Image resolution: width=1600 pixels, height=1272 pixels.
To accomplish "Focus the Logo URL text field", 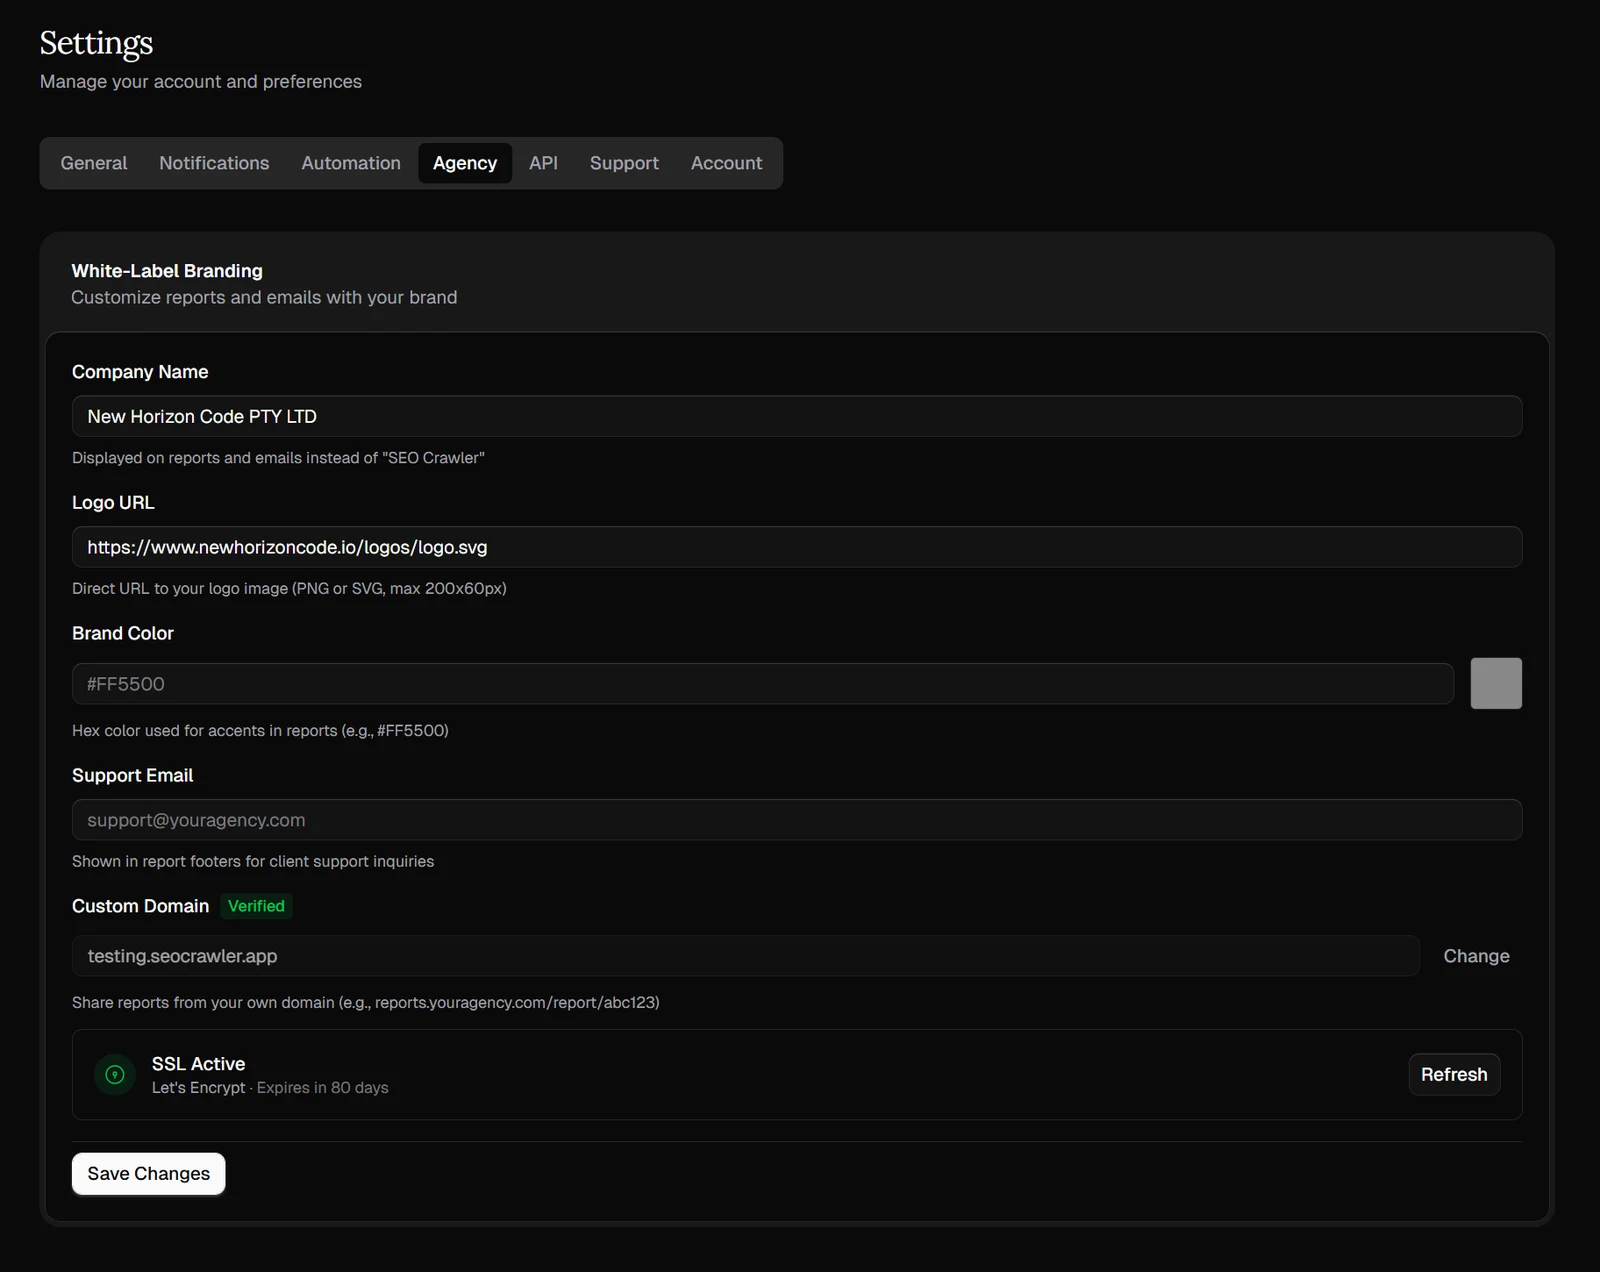I will pyautogui.click(x=797, y=547).
